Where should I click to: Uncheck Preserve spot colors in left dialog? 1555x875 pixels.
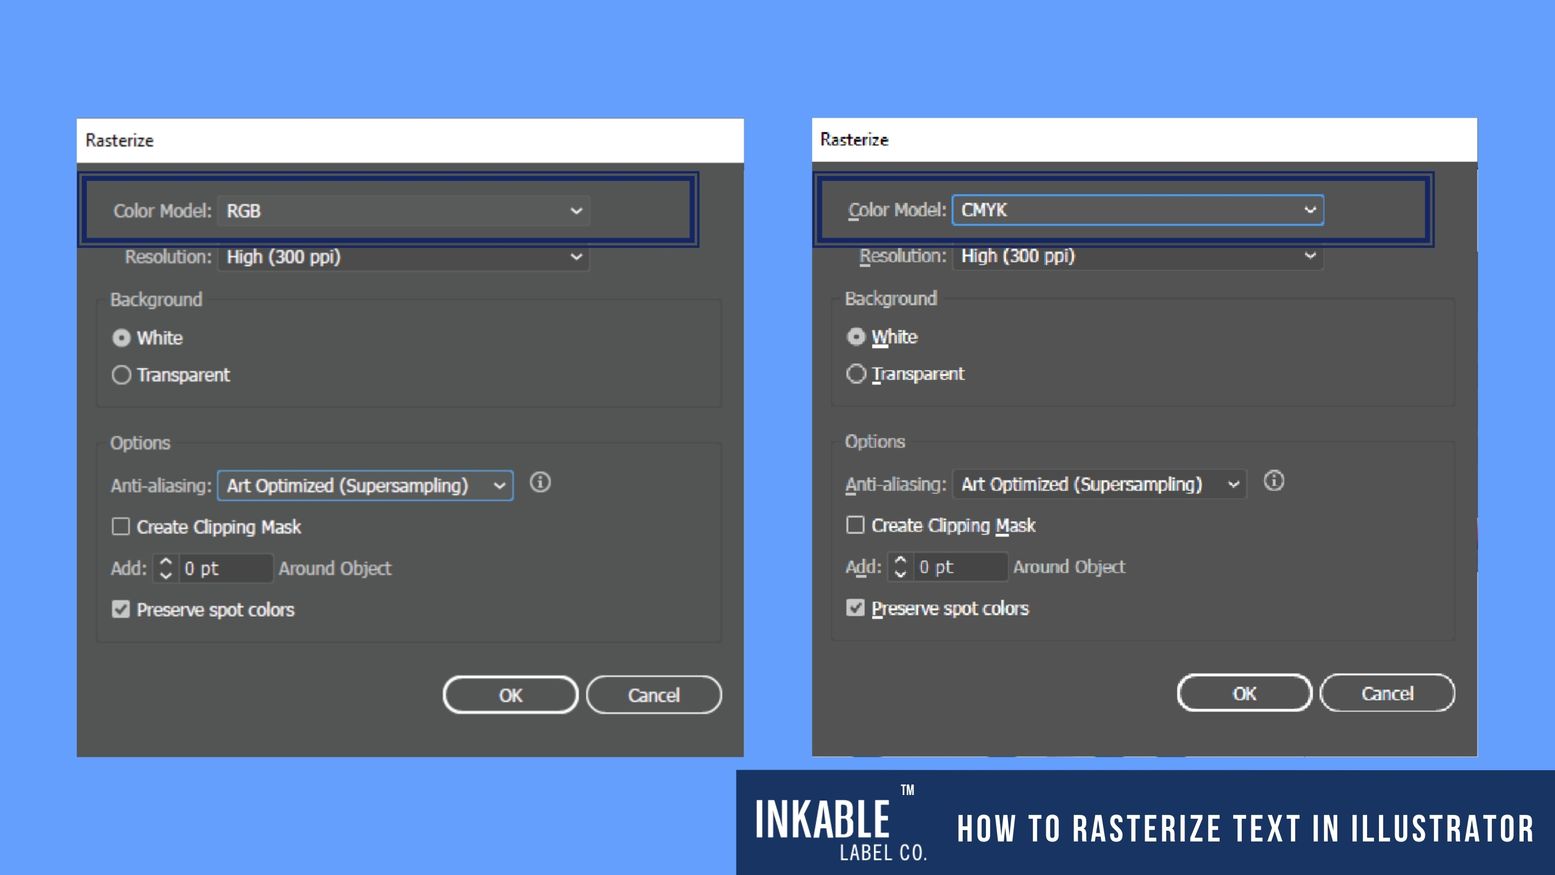click(121, 609)
